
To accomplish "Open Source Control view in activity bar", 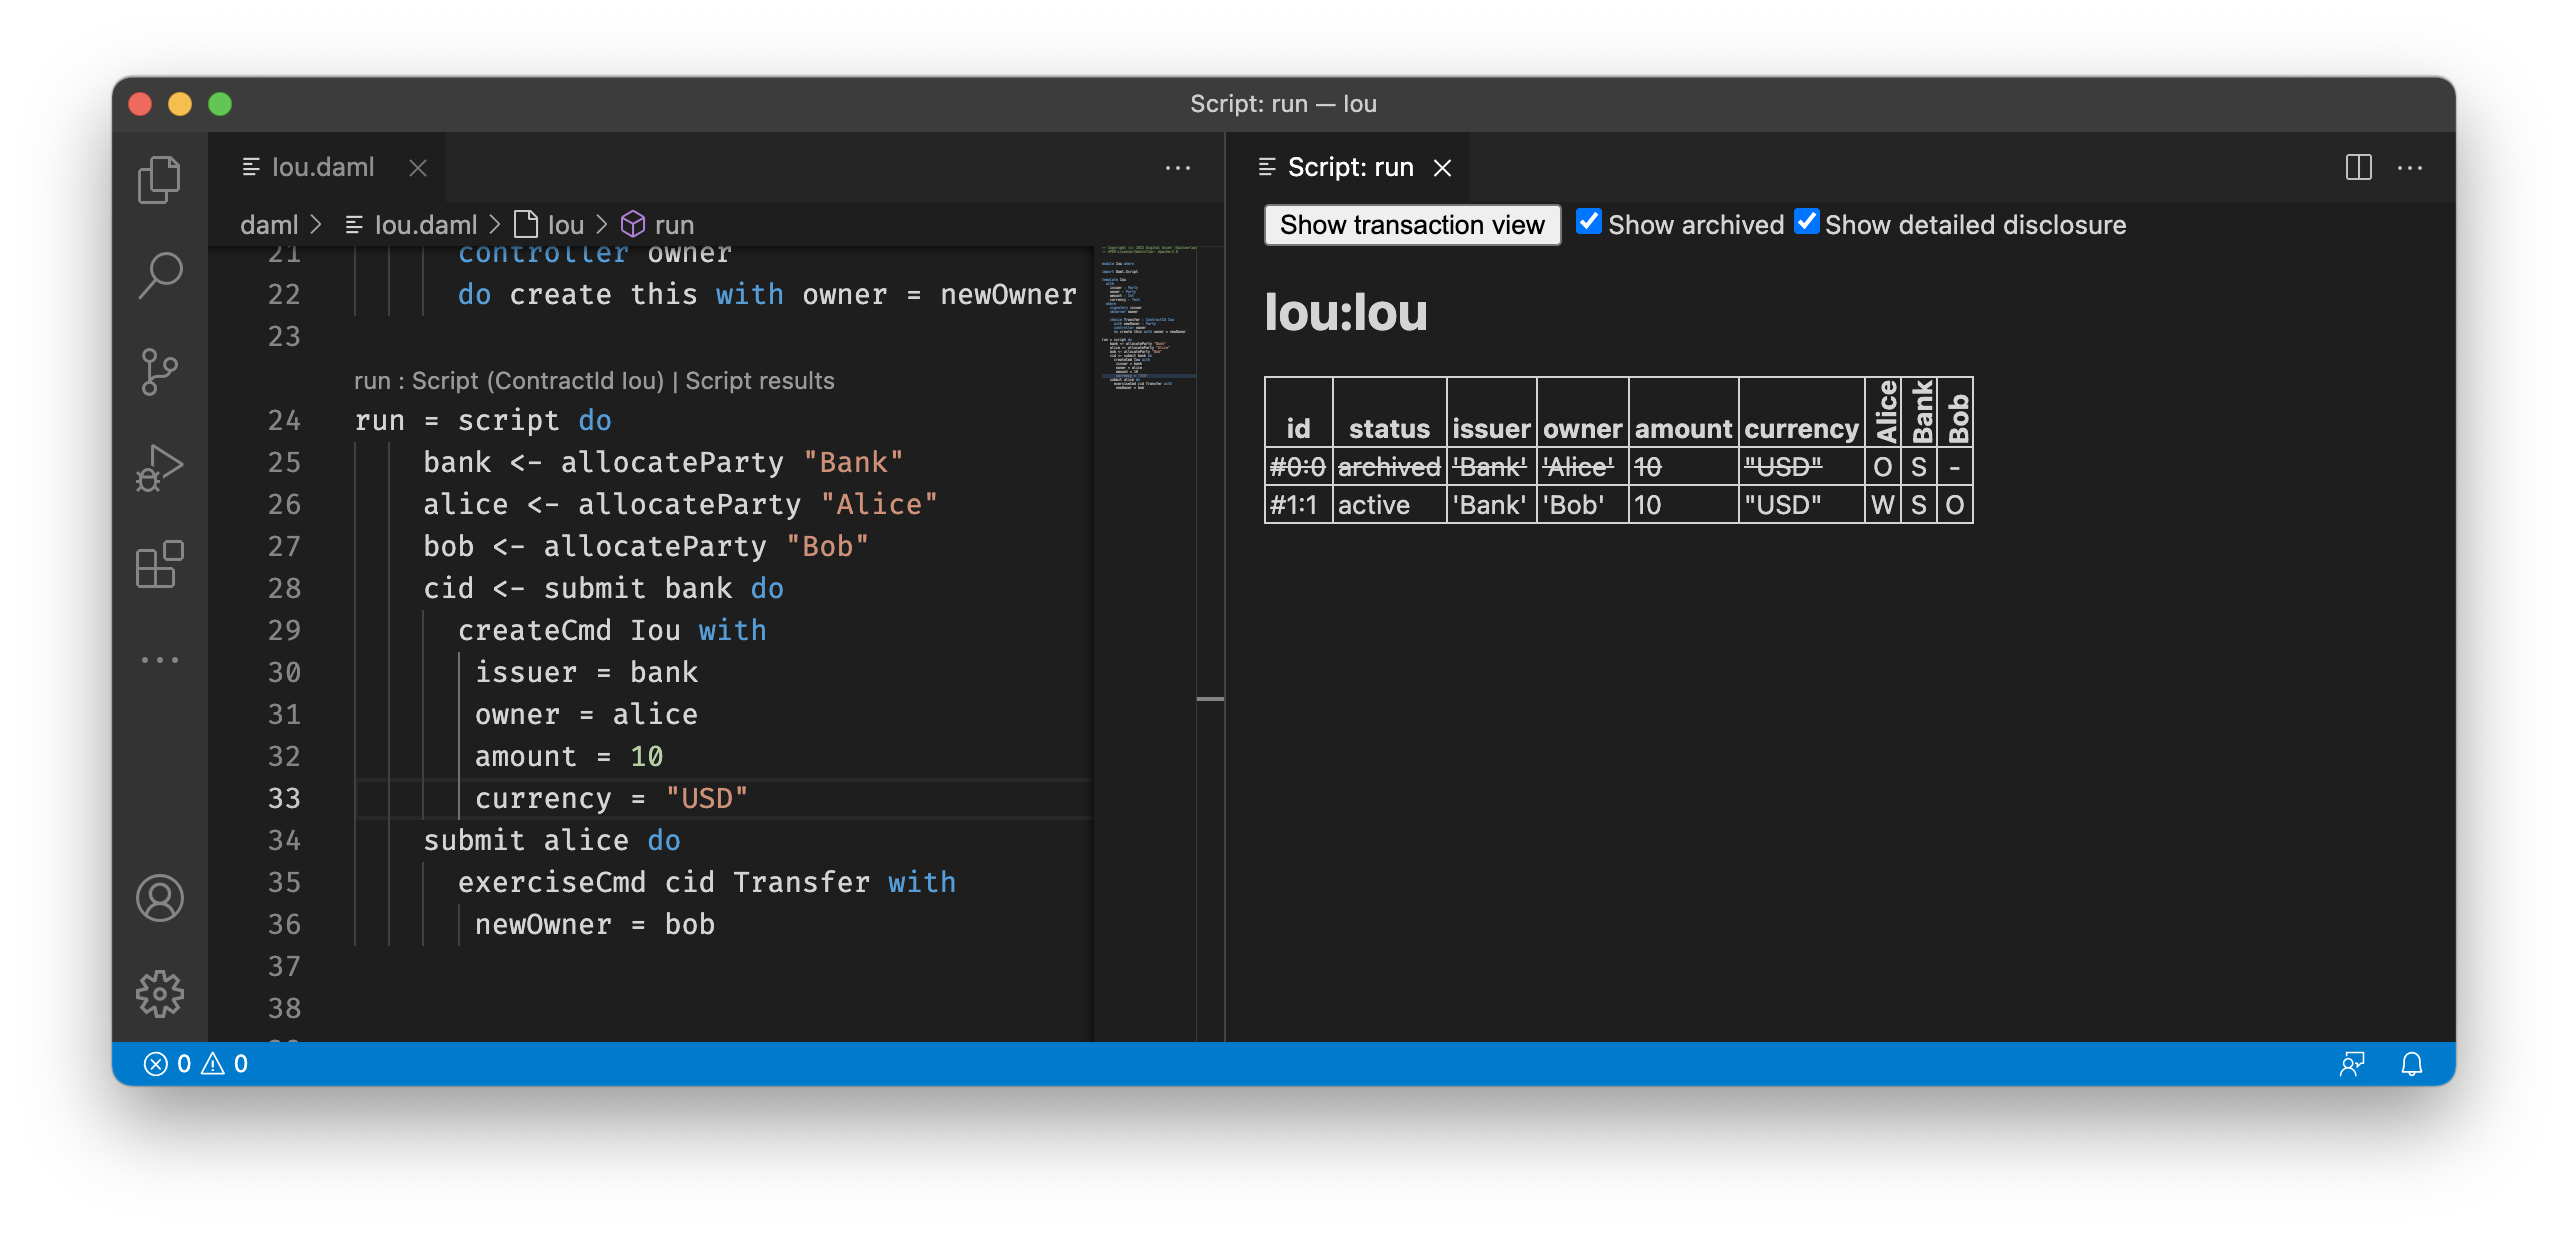I will click(x=159, y=372).
